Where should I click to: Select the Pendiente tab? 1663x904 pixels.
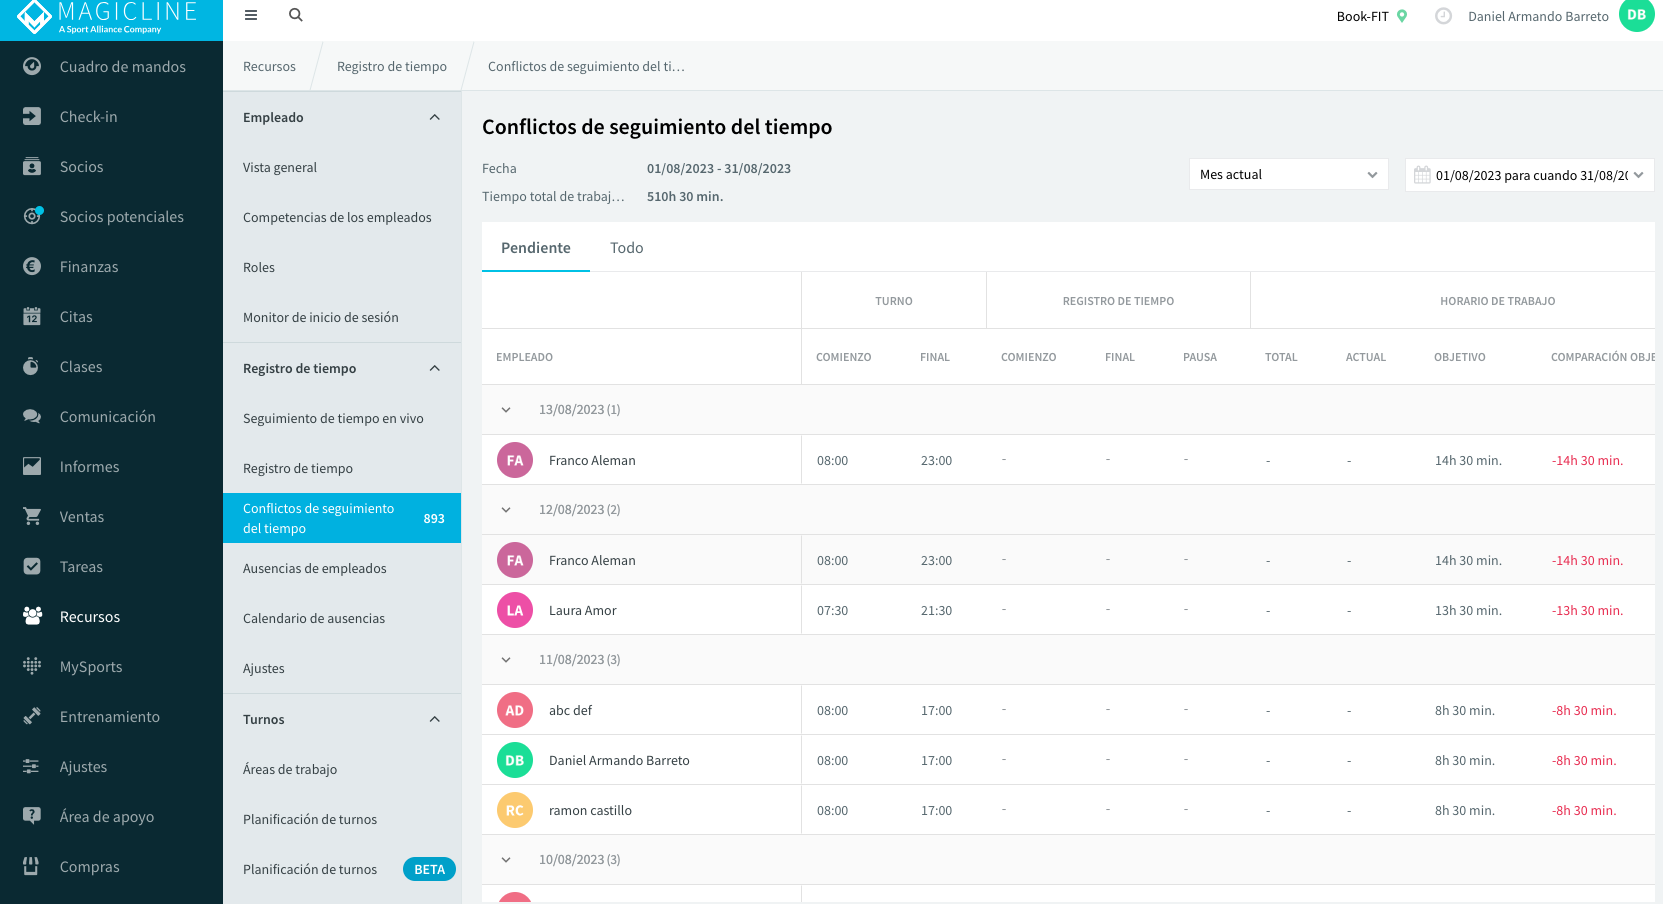[536, 248]
